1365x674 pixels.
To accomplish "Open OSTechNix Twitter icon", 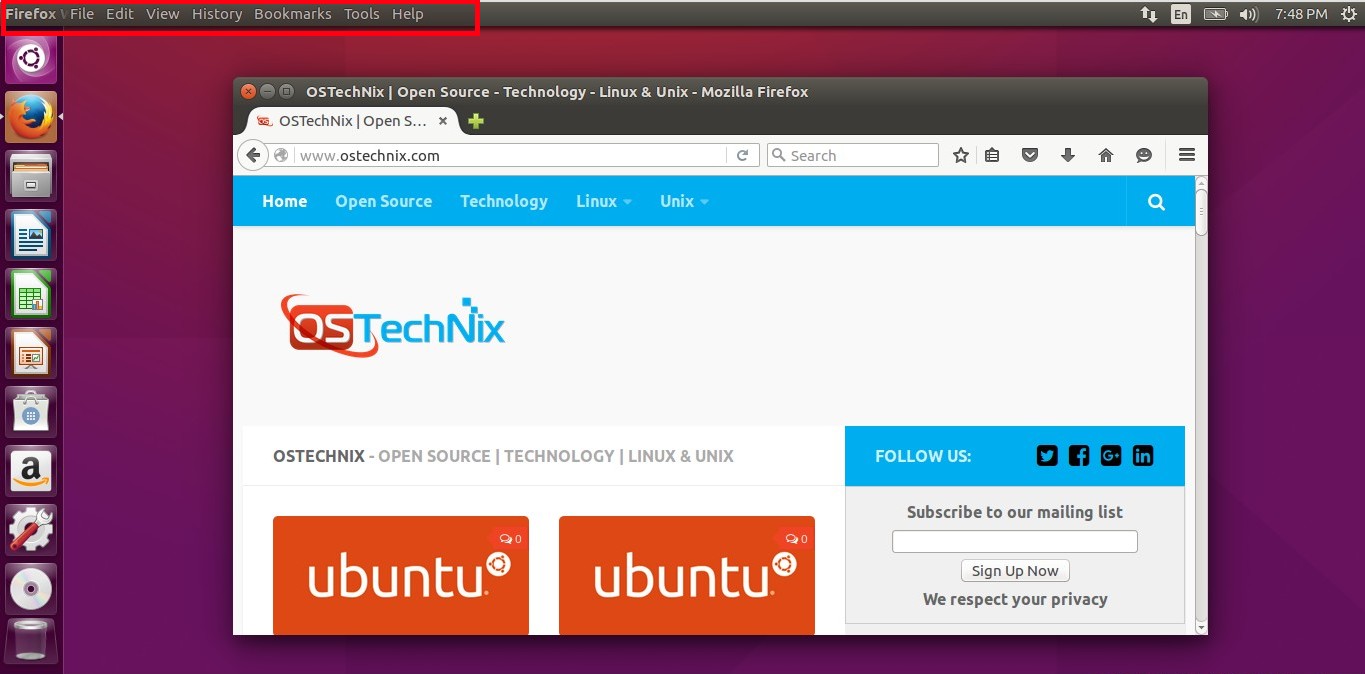I will [1047, 456].
